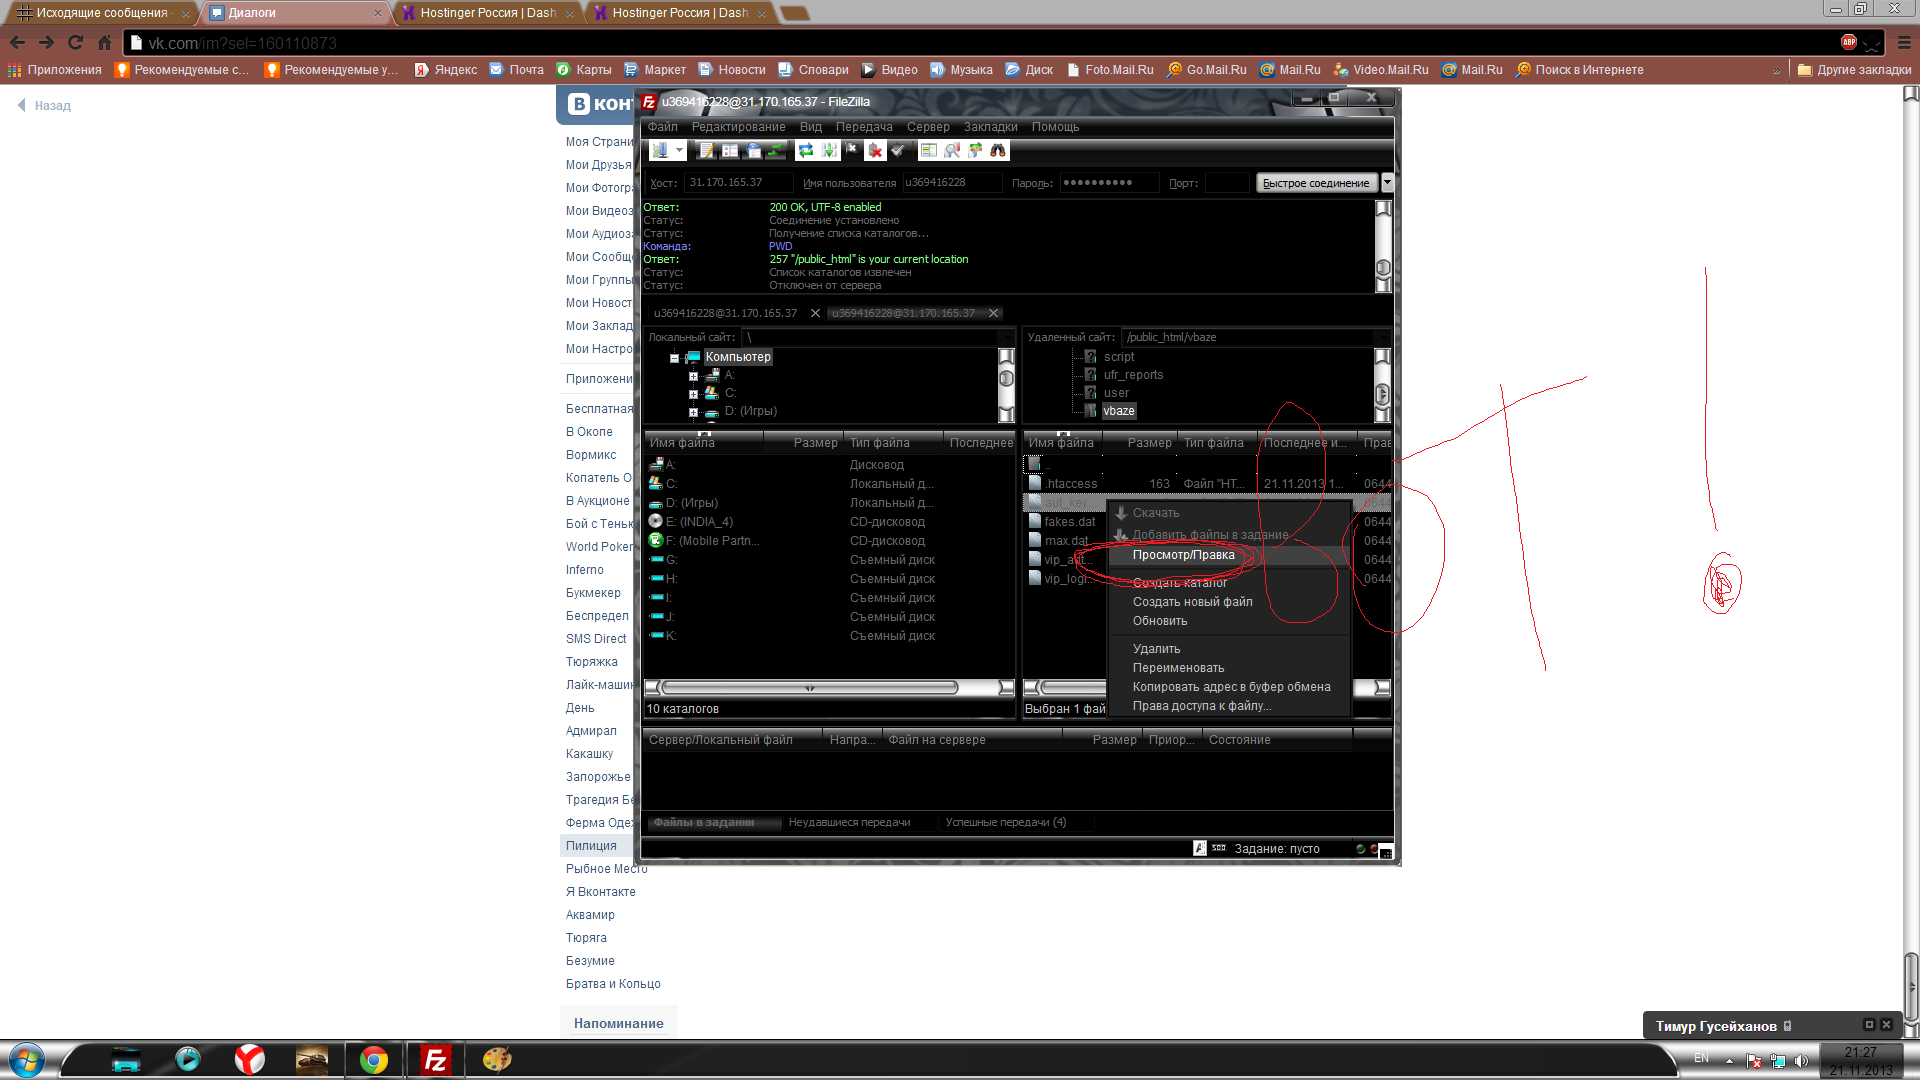Click the browser home icon
The width and height of the screenshot is (1920, 1080).
(x=104, y=43)
